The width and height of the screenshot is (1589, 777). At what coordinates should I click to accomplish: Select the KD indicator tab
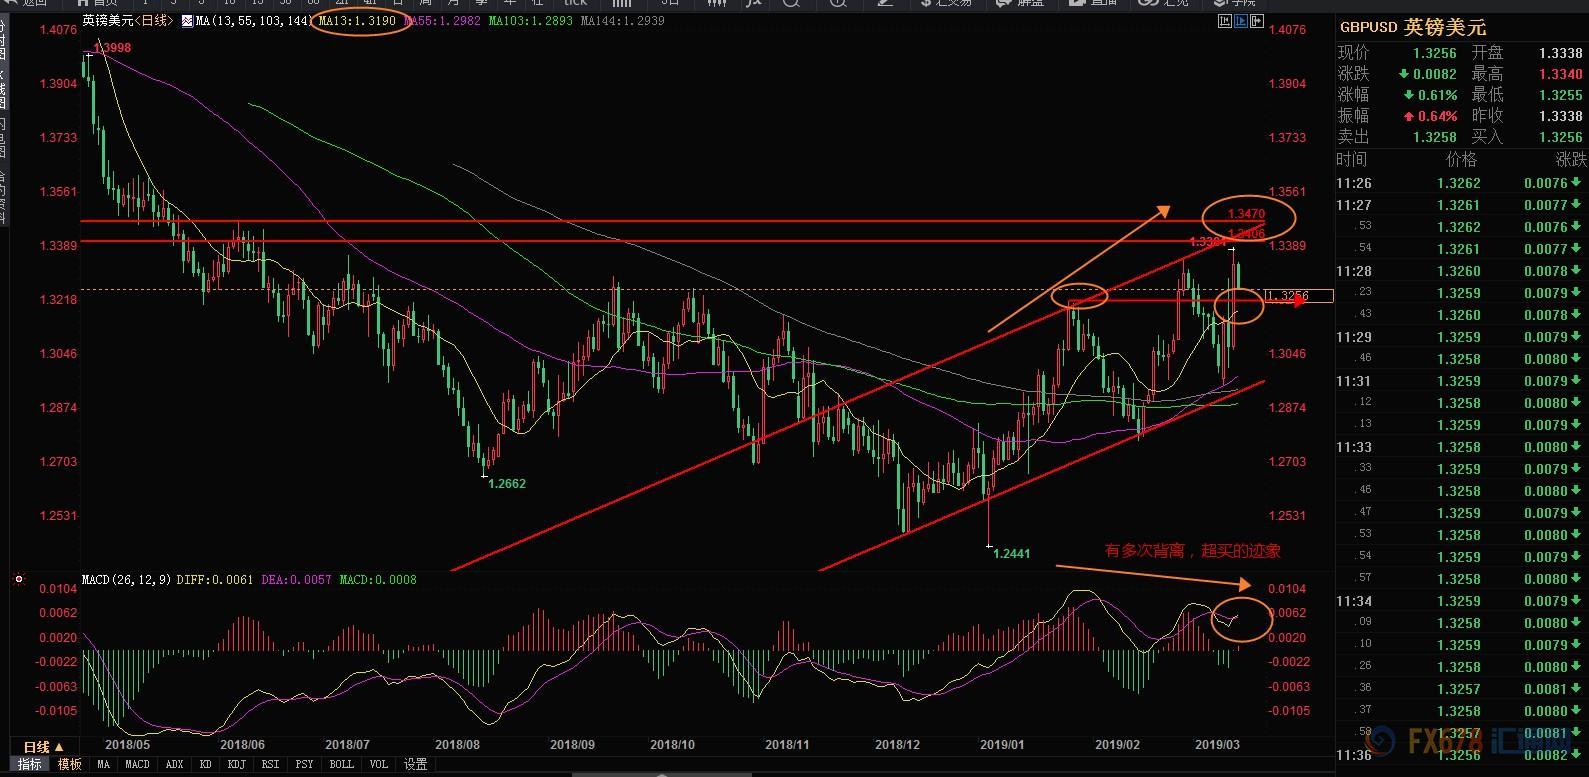tap(206, 764)
